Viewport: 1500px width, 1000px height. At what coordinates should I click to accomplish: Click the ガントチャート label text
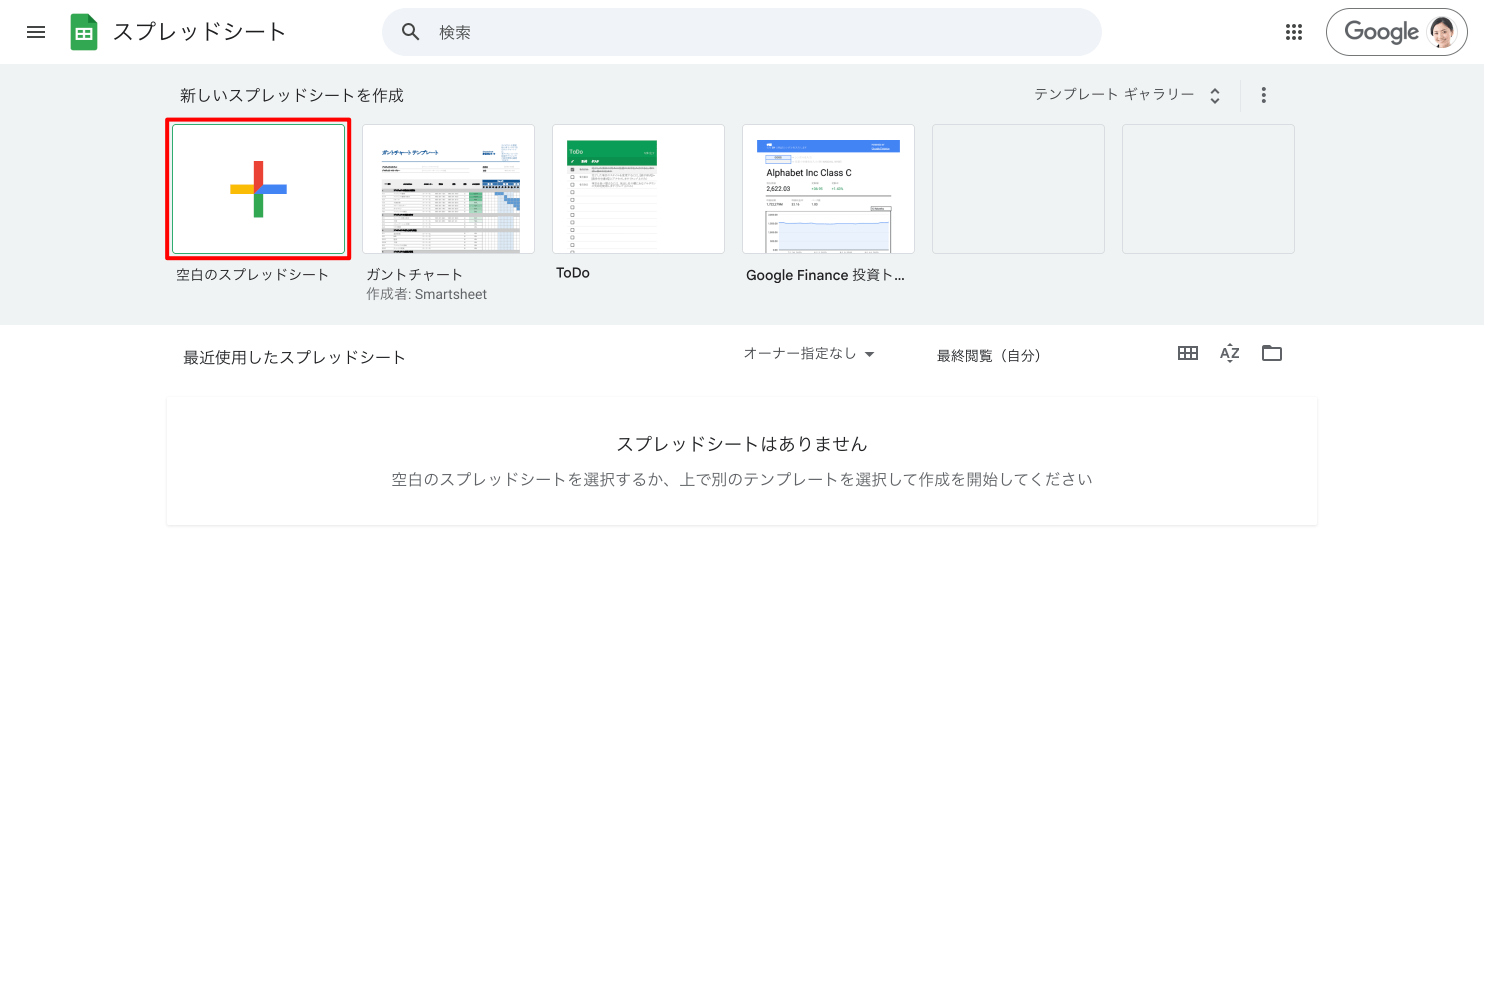coord(414,274)
